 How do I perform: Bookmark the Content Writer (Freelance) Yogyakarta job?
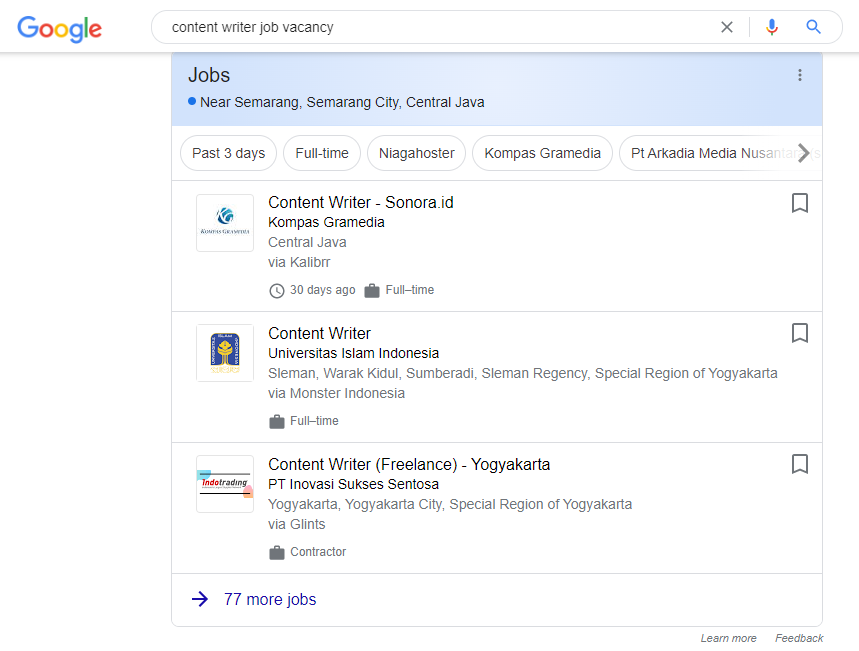tap(799, 464)
